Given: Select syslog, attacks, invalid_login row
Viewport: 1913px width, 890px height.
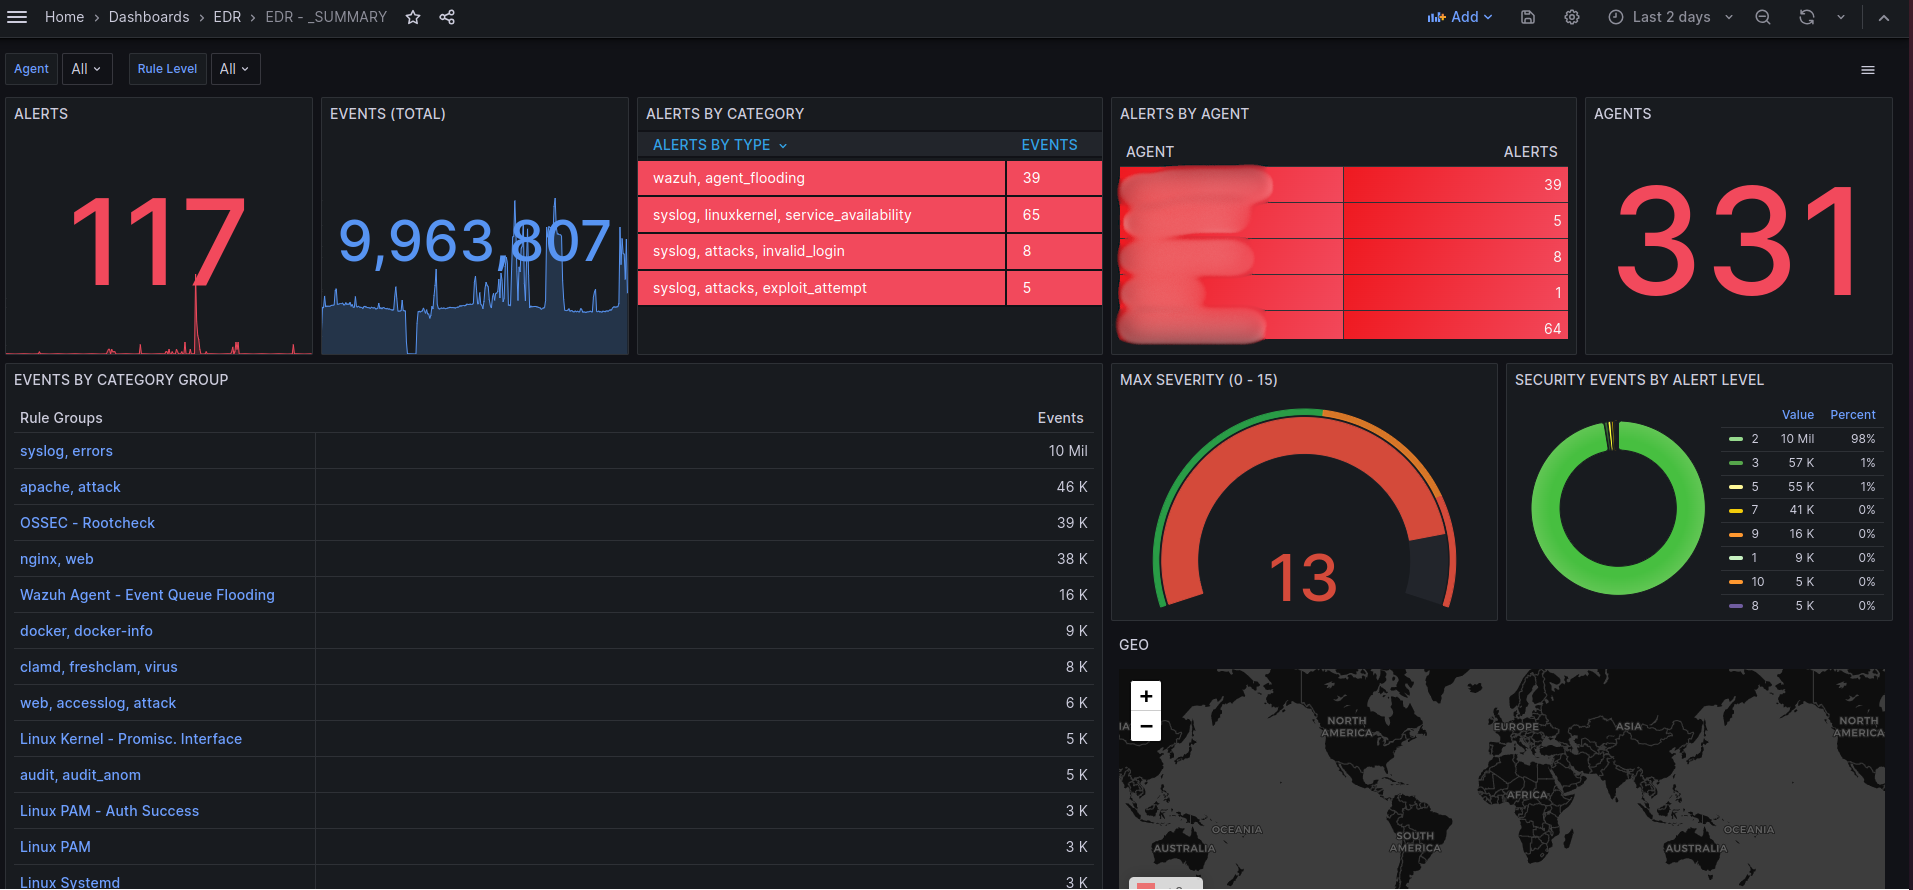Looking at the screenshot, I should 870,251.
